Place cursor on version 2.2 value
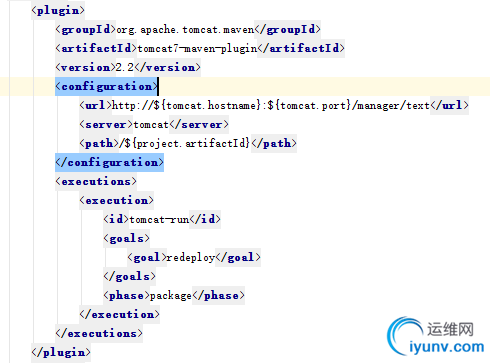This screenshot has height=363, width=490. coord(125,68)
